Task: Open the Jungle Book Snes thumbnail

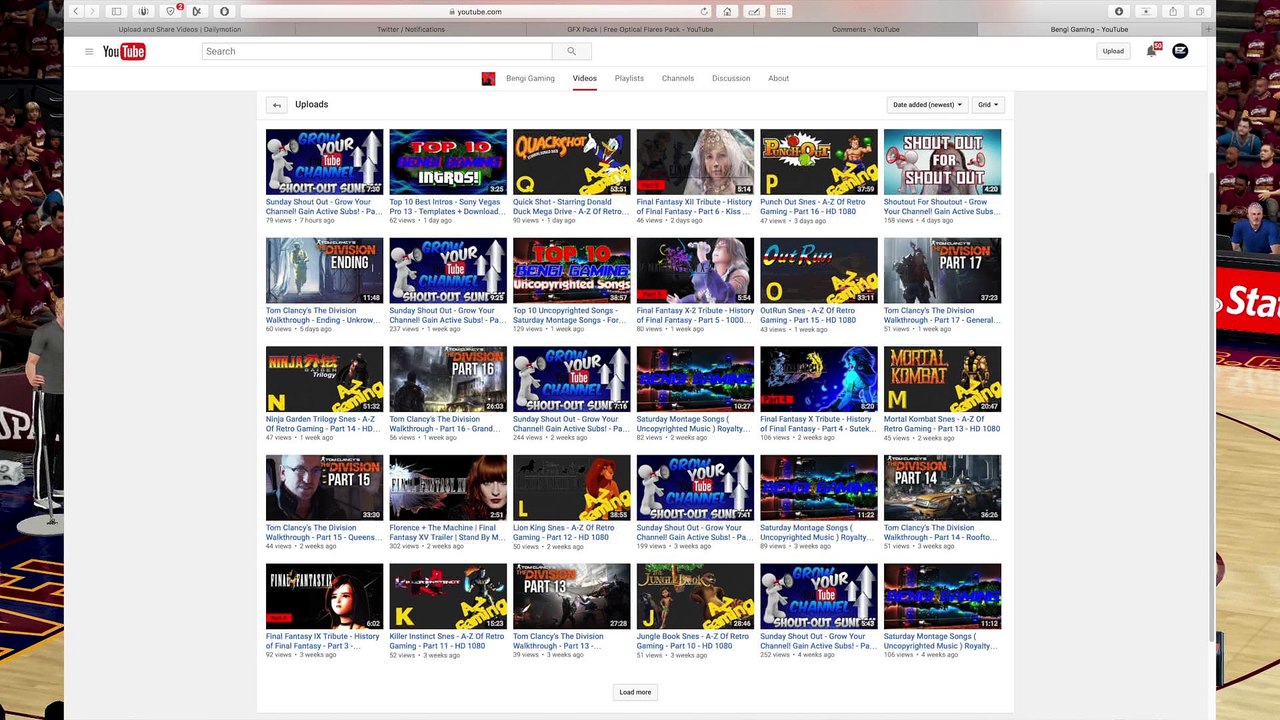Action: 695,596
